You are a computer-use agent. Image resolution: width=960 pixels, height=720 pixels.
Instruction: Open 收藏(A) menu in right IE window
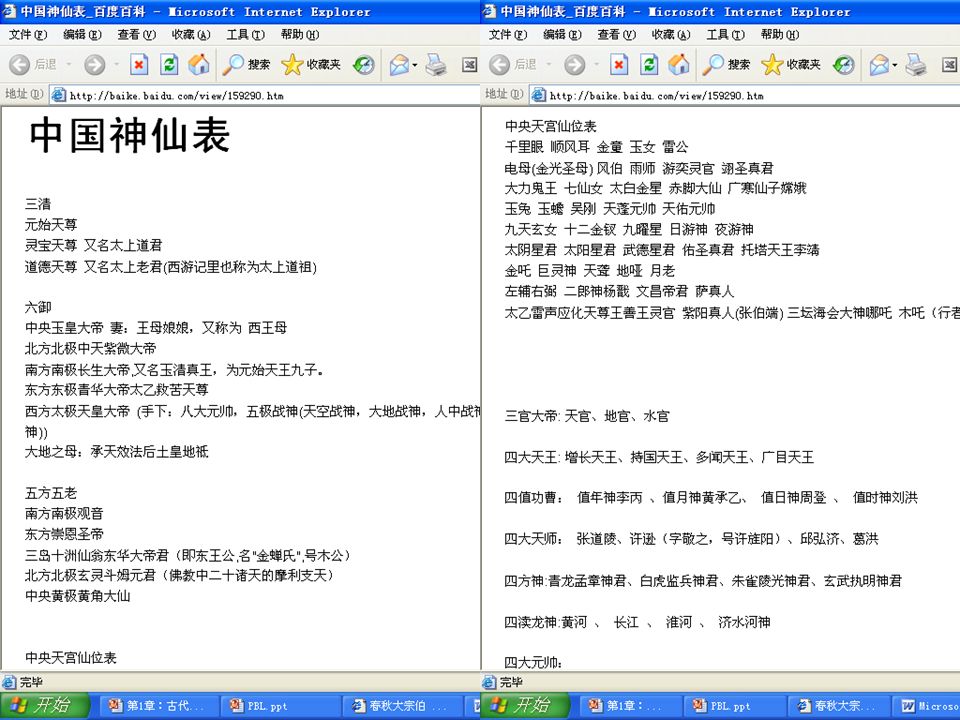point(671,35)
